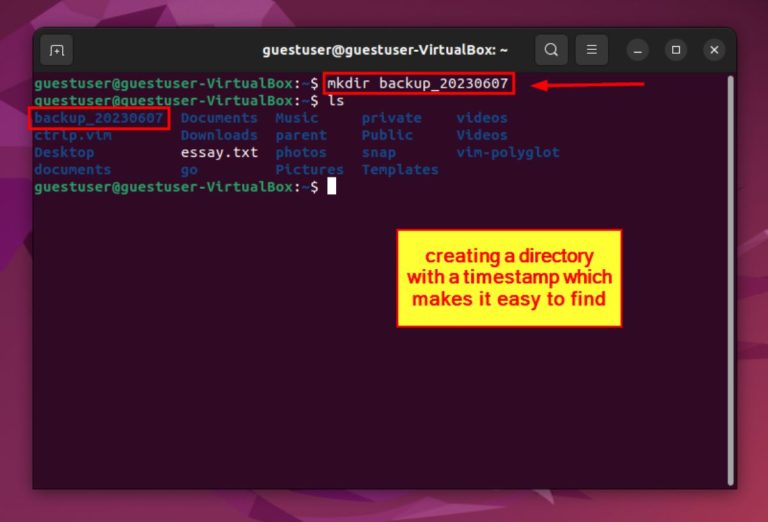Click the Pictures directory name

[309, 170]
